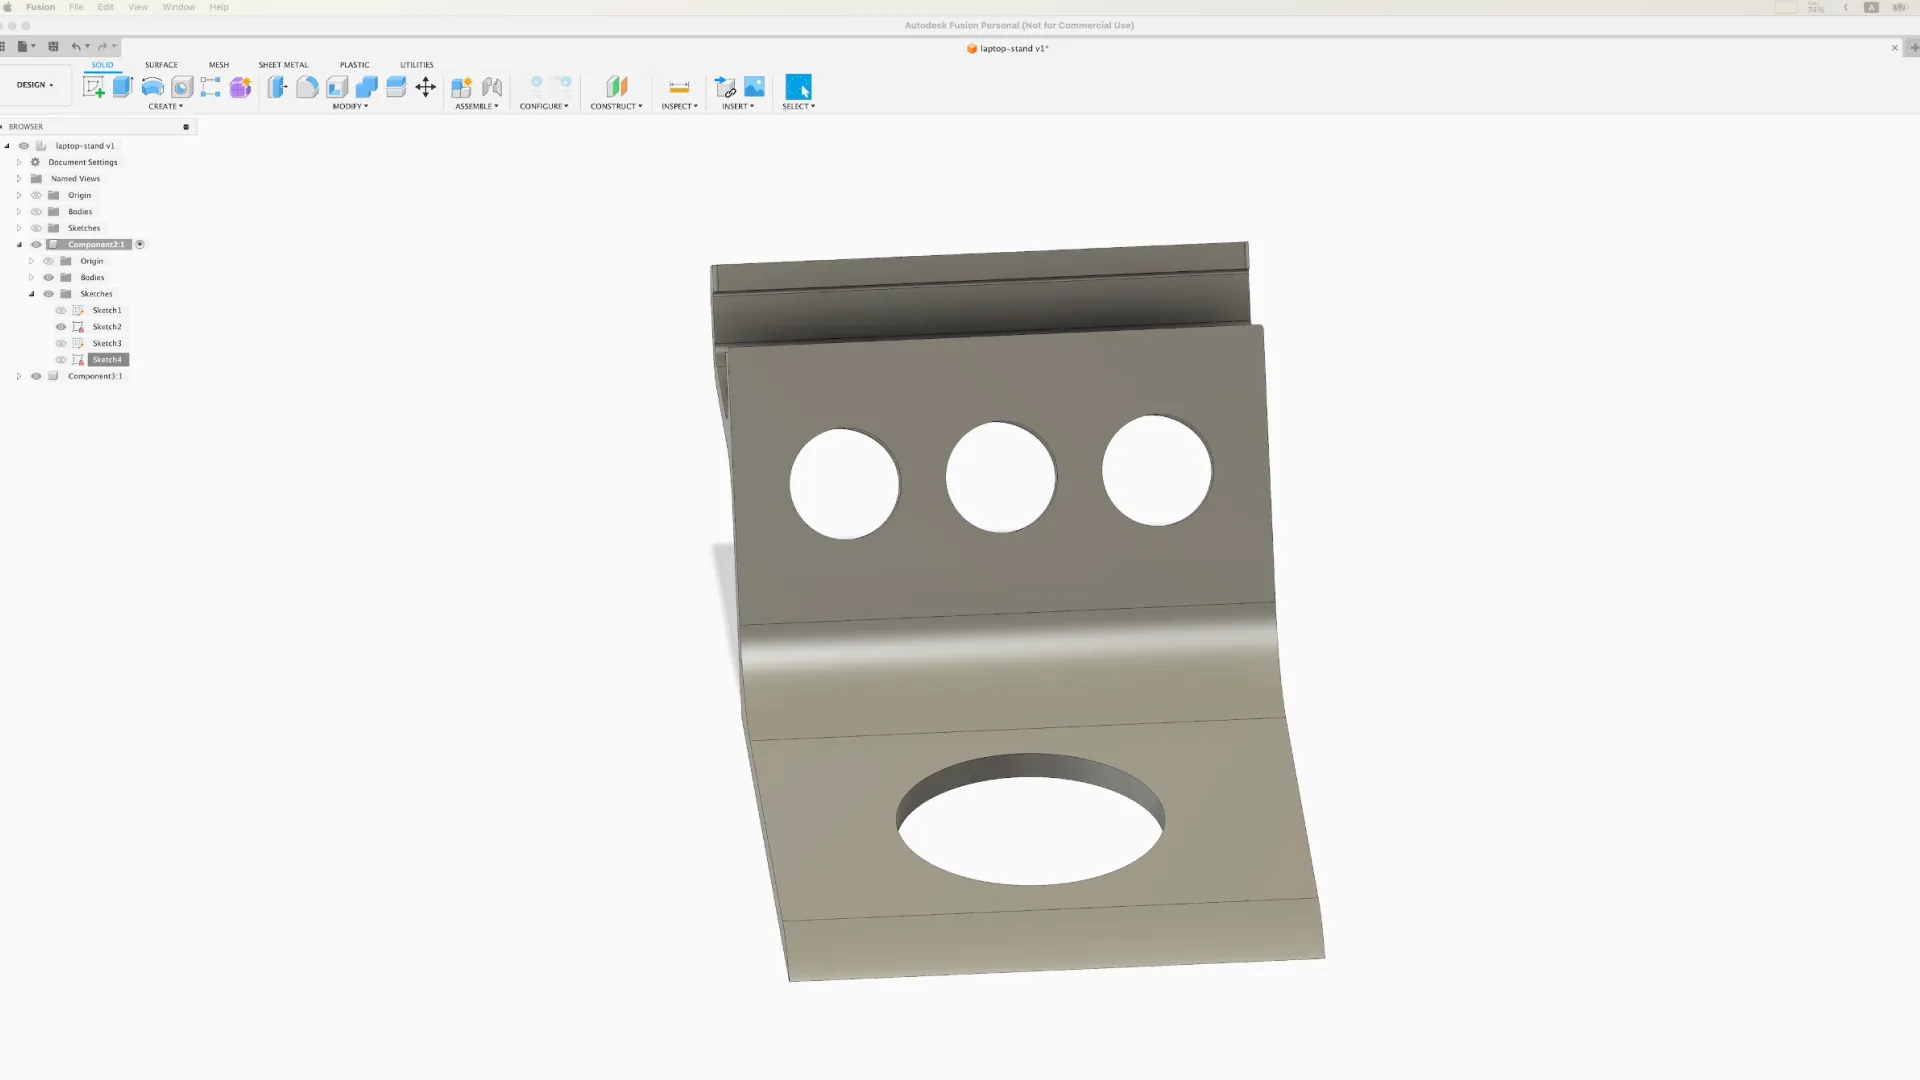
Task: Open the CONSTRUCT dropdown menu label
Action: pyautogui.click(x=616, y=106)
